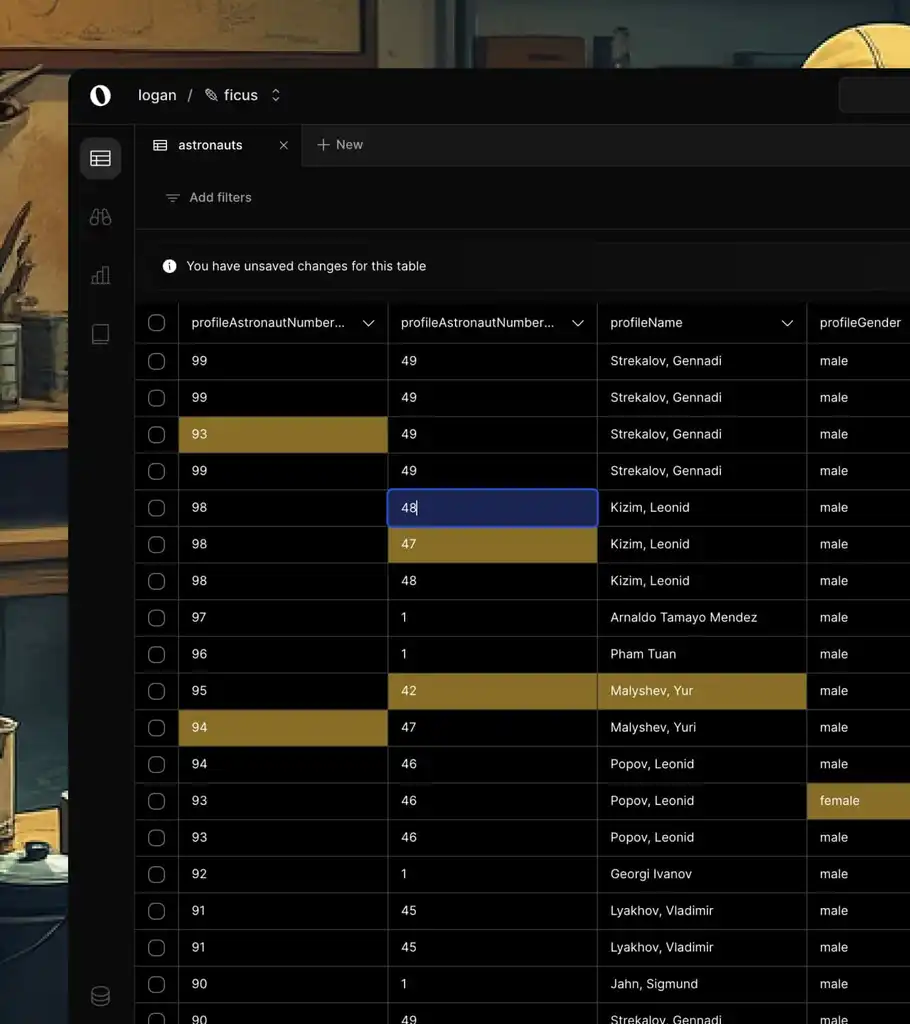Switch to the astronauts tab
The width and height of the screenshot is (910, 1024).
tap(209, 146)
